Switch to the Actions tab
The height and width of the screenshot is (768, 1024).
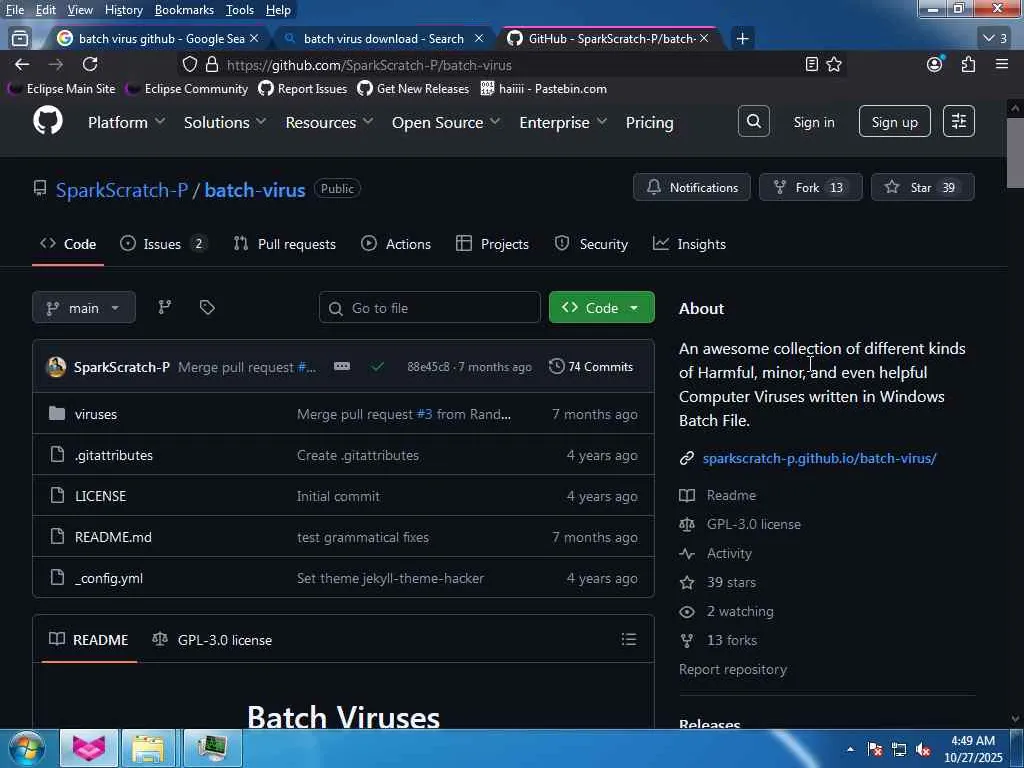pos(396,244)
